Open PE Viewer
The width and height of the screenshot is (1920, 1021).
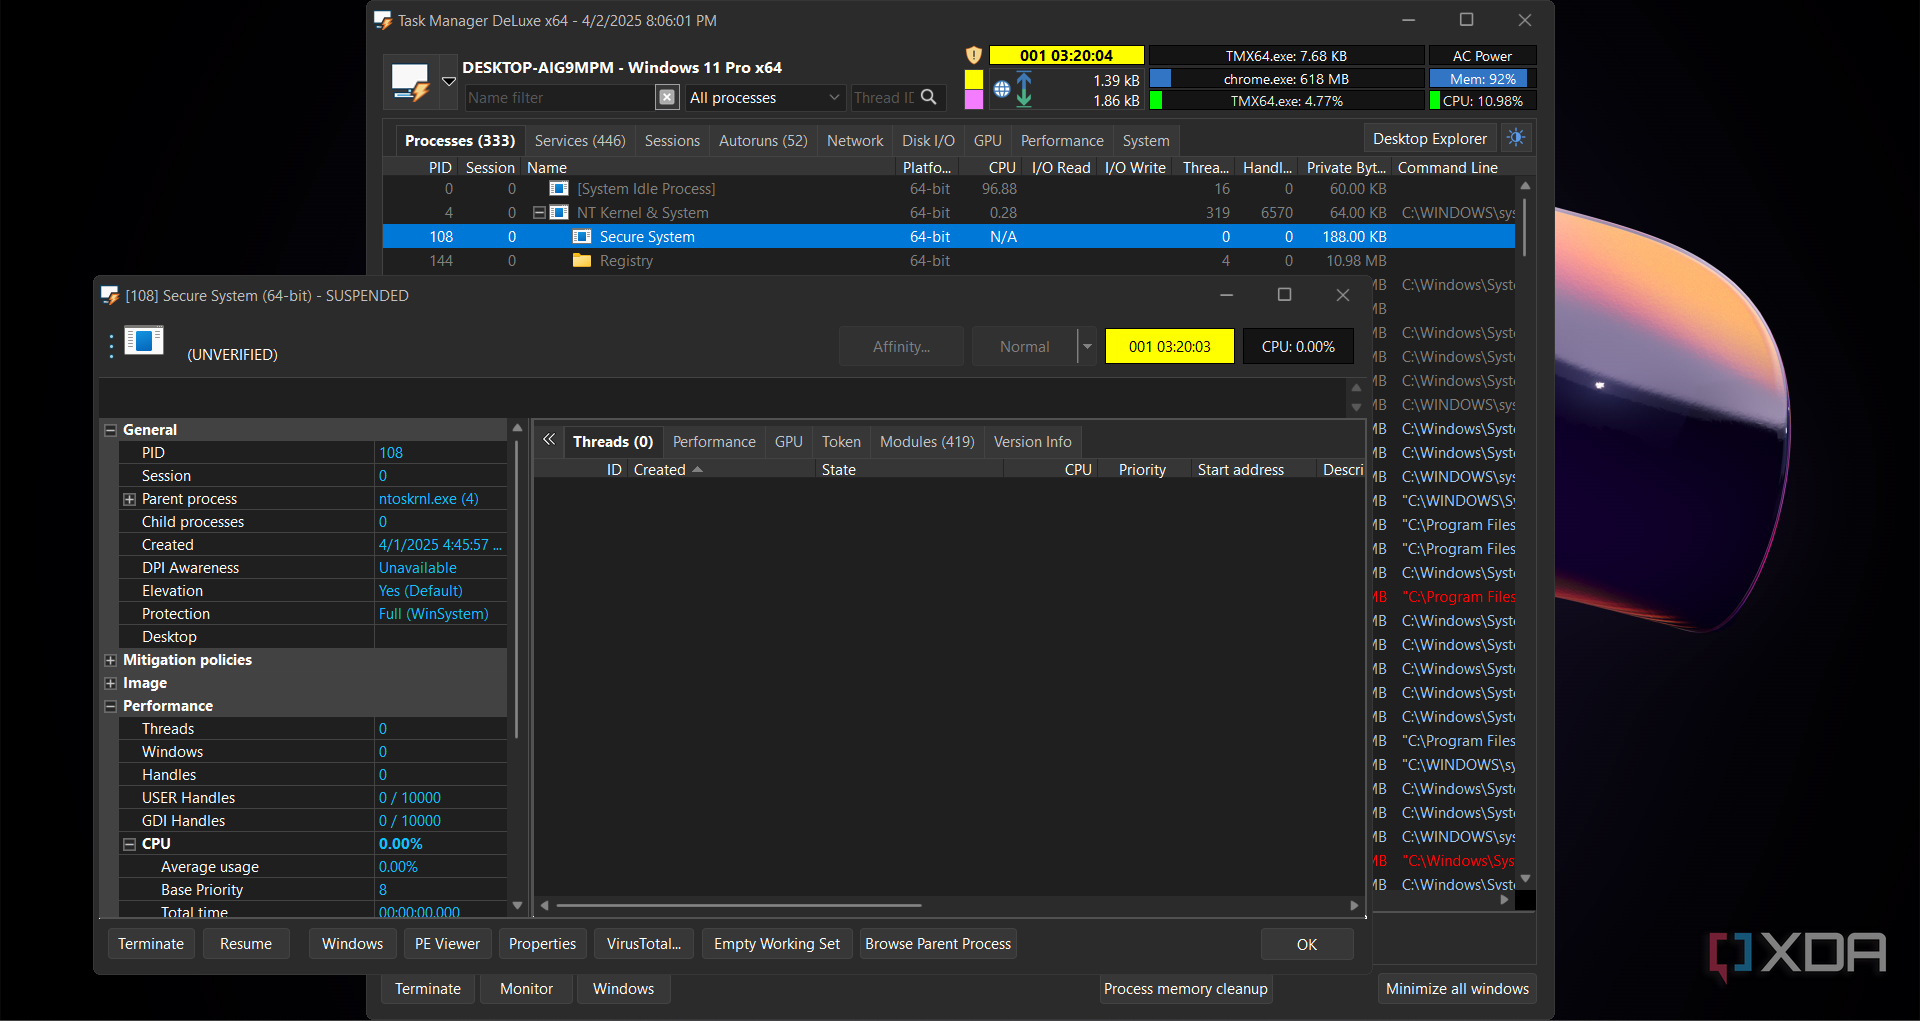447,944
